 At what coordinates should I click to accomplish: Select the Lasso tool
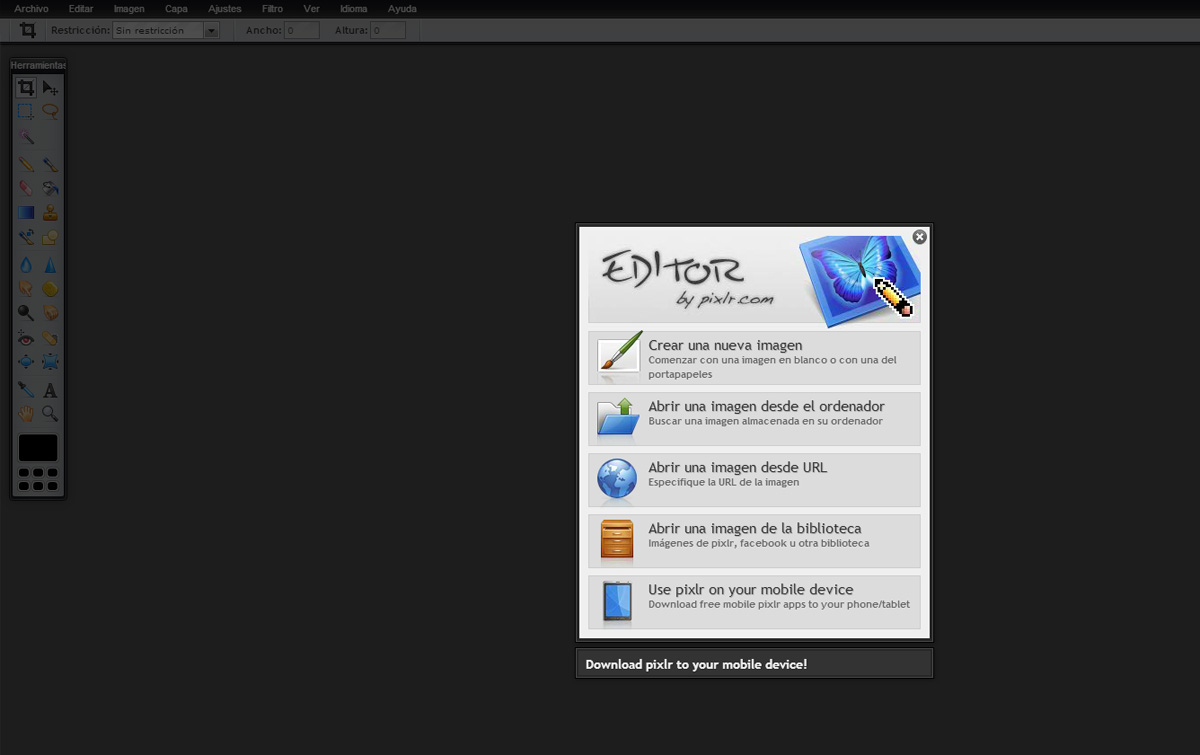50,112
